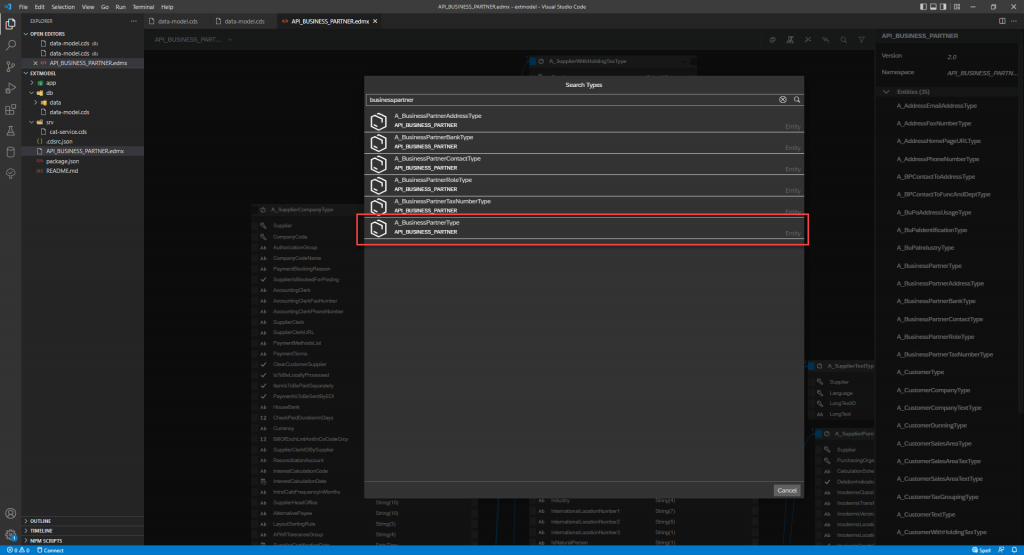Click the notifications bell in status bar
The width and height of the screenshot is (1024, 555).
(x=1014, y=550)
